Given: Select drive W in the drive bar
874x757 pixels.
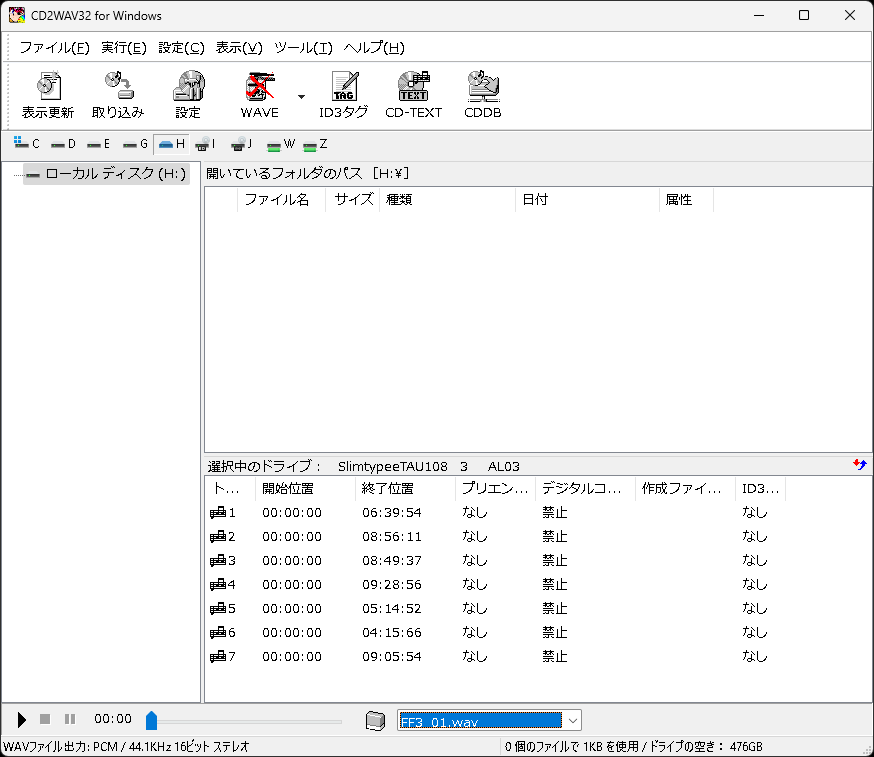Looking at the screenshot, I should (x=279, y=143).
